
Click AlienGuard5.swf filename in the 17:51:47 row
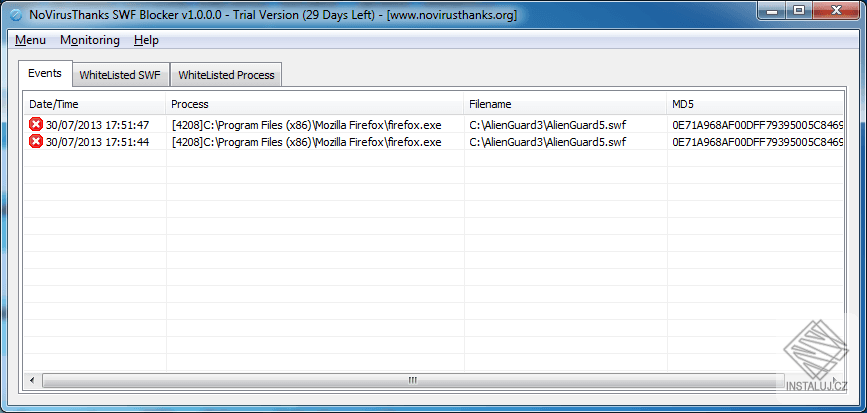tap(547, 125)
